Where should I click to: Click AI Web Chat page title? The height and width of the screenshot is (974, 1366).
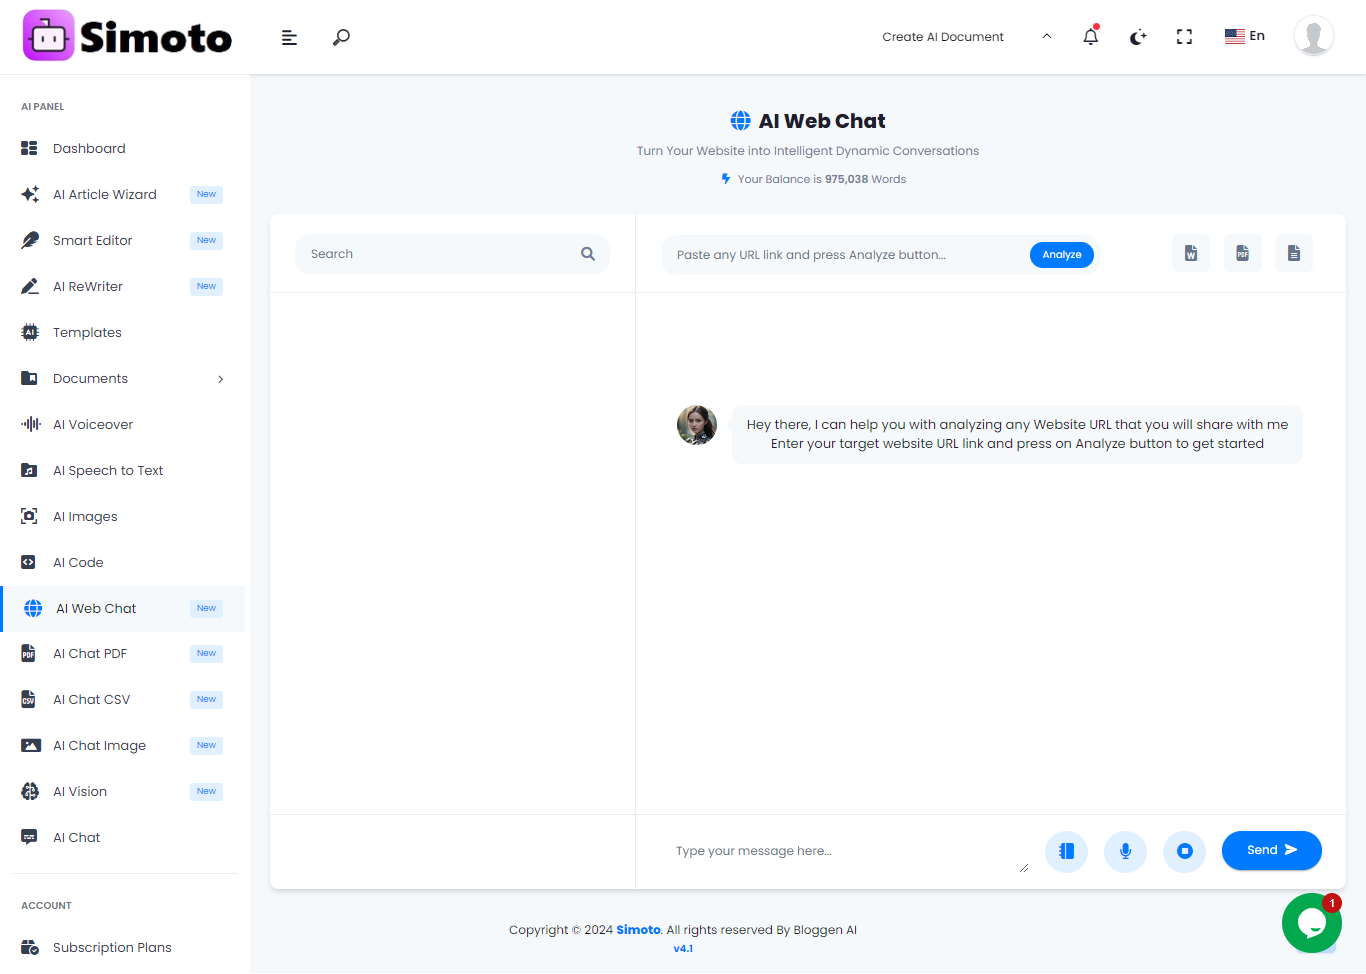click(822, 121)
